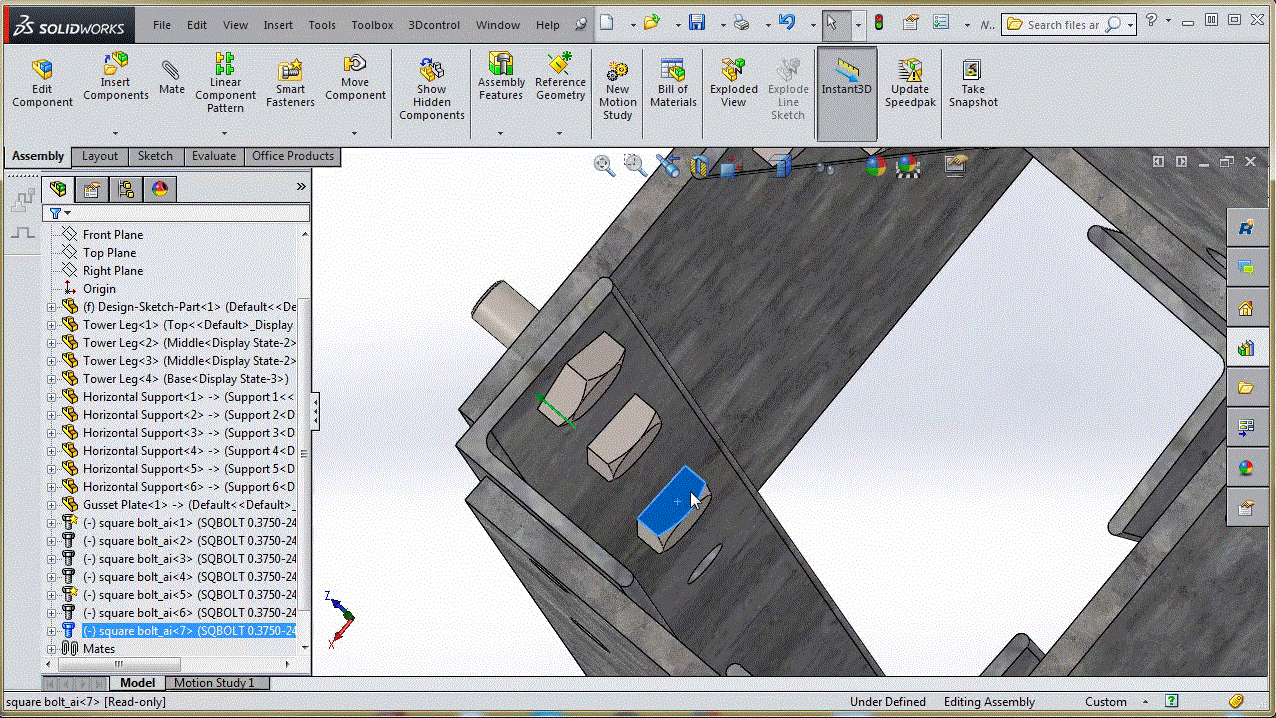Click the Smart Fasteners tool
Viewport: 1276px width, 718px height.
point(290,84)
